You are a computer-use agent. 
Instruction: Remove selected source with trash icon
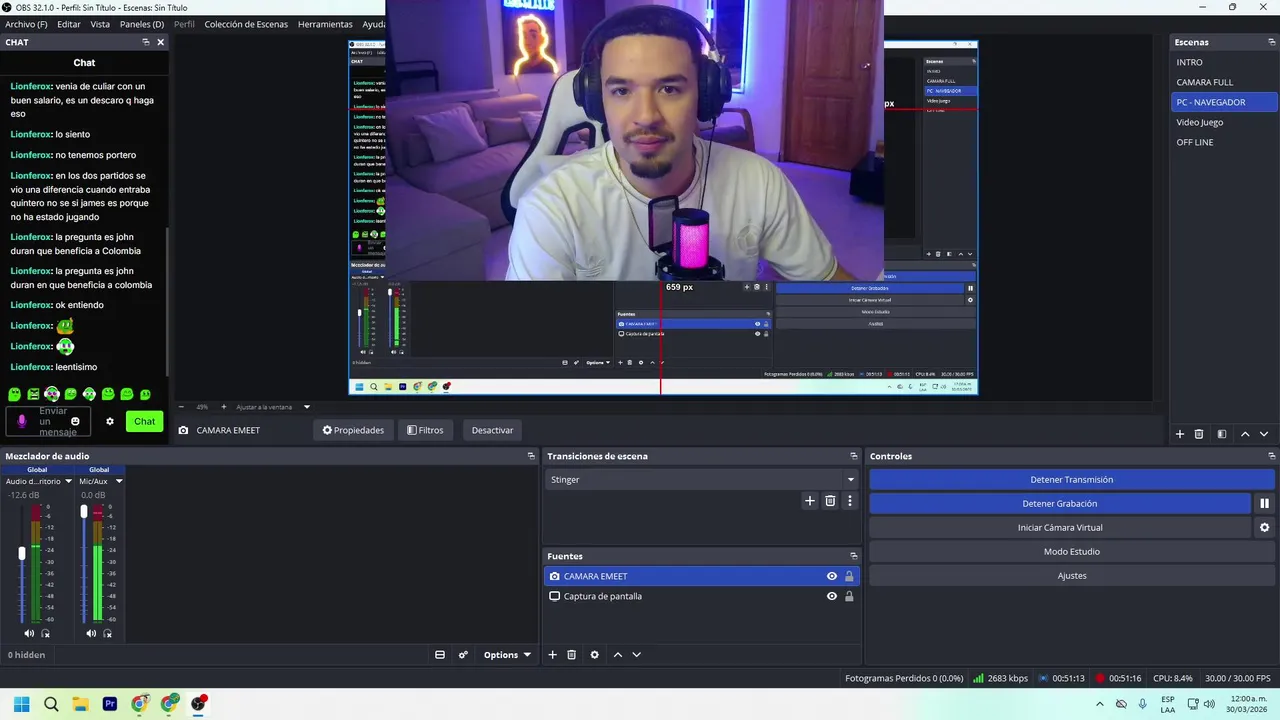572,655
